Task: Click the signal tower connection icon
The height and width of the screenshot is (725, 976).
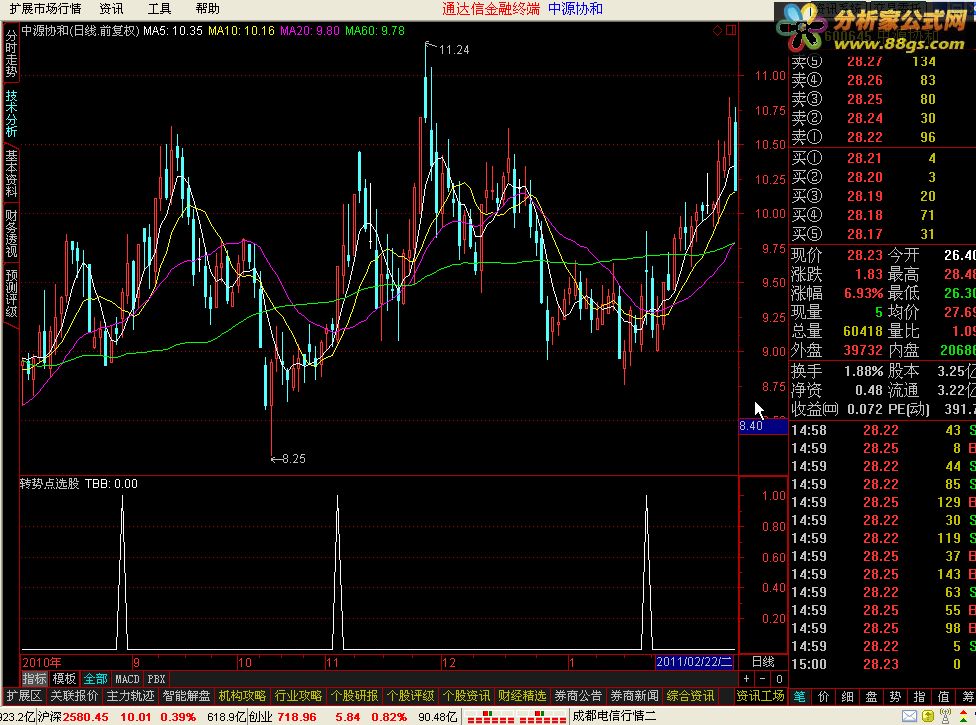Action: tap(945, 716)
